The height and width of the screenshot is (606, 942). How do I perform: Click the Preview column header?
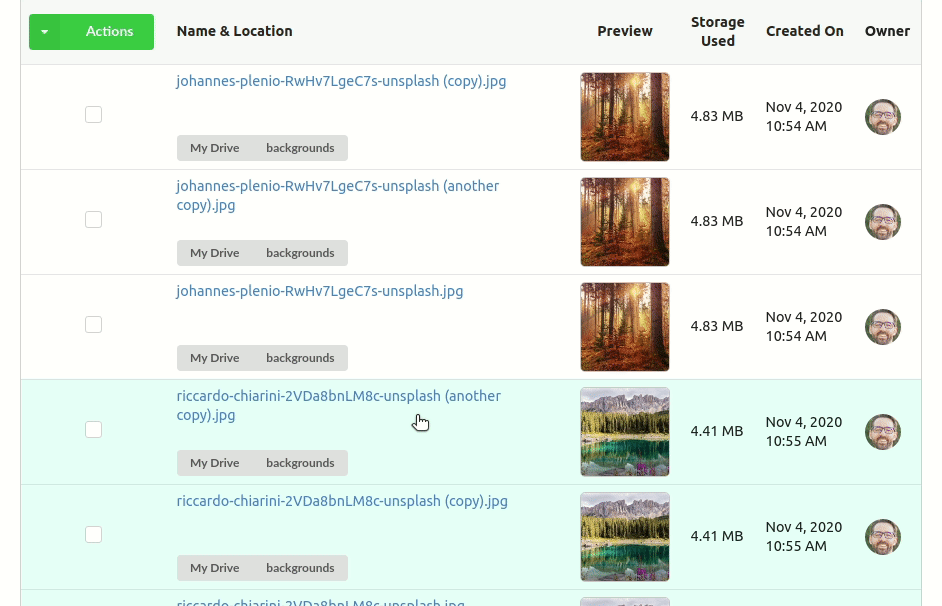(x=625, y=31)
